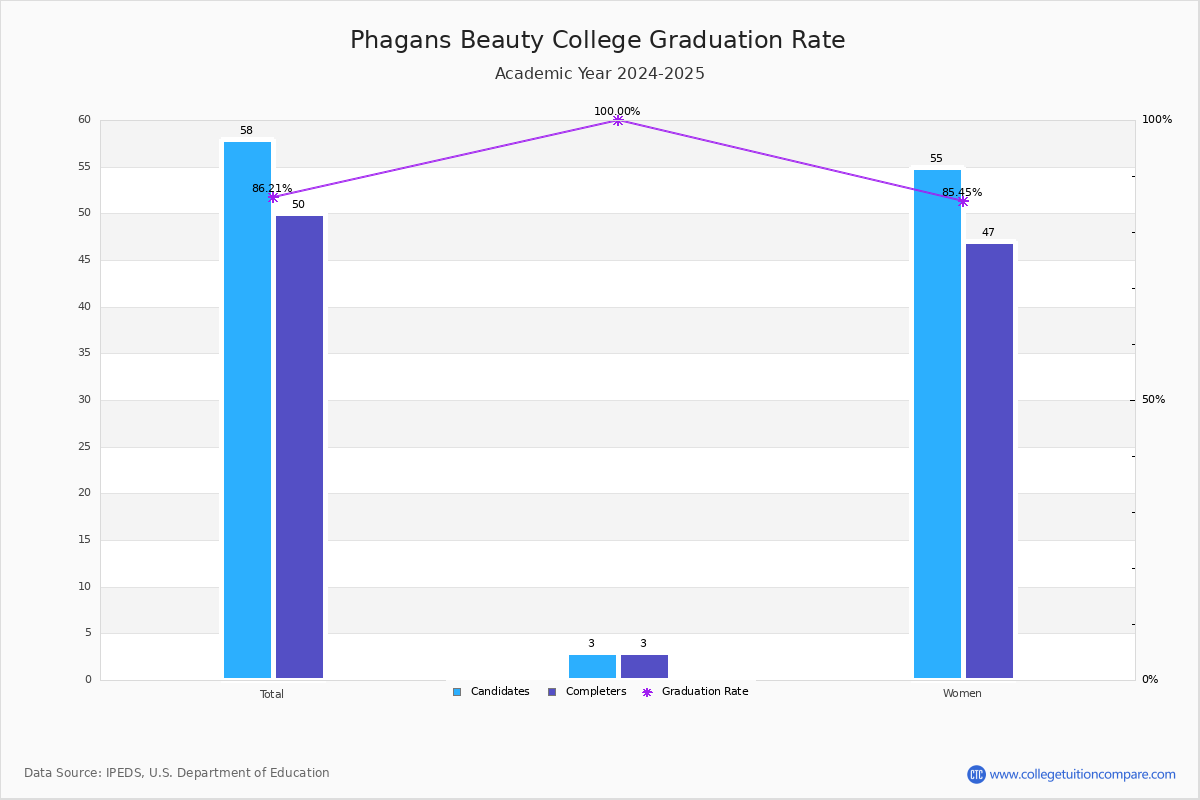The height and width of the screenshot is (800, 1200).
Task: Click the small purple completers bar labeled 3
Action: coord(644,666)
